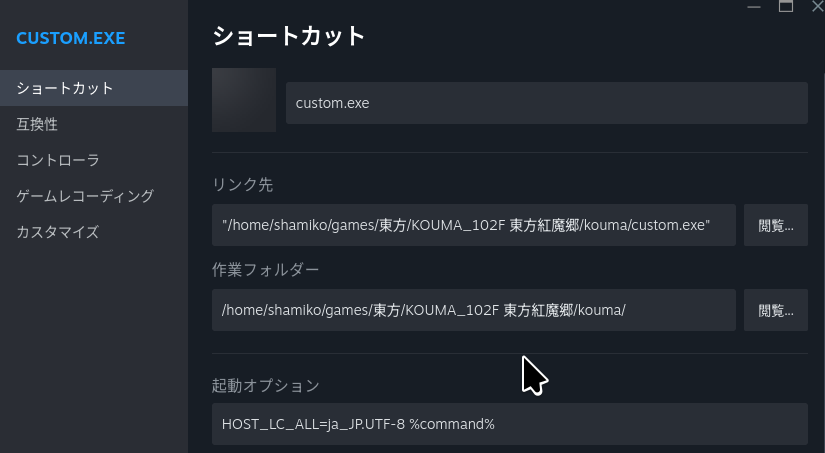
Task: Click the ショートカット page heading
Action: click(289, 37)
